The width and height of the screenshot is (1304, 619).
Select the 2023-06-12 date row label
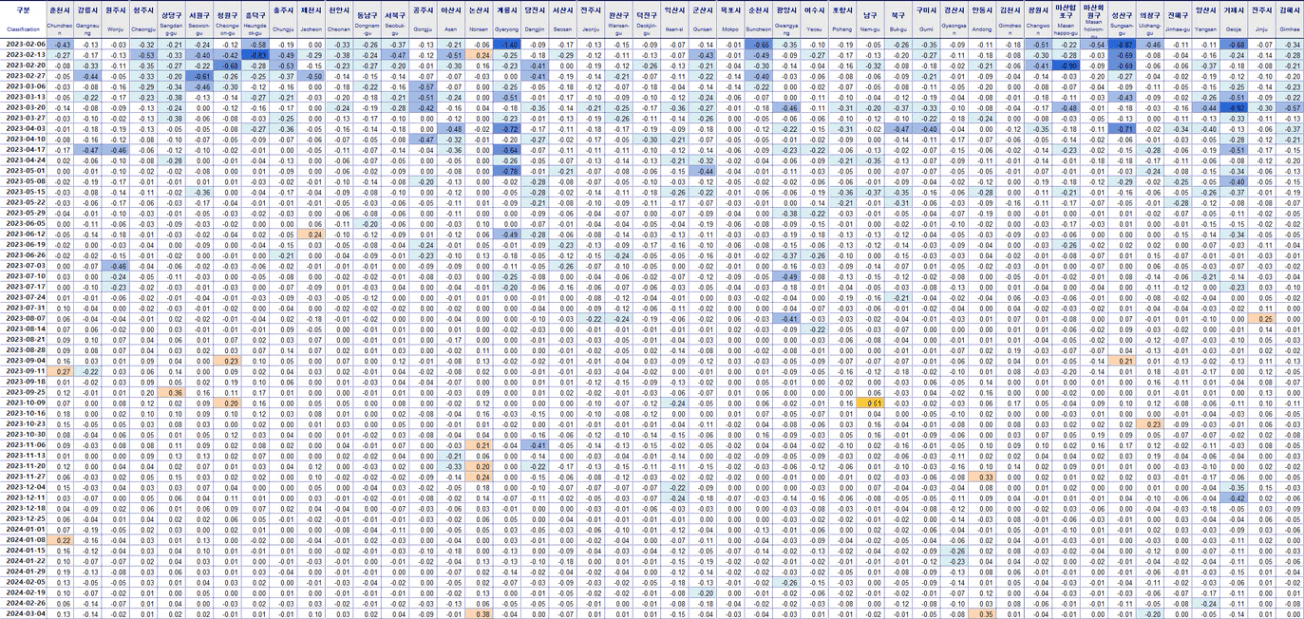(24, 235)
